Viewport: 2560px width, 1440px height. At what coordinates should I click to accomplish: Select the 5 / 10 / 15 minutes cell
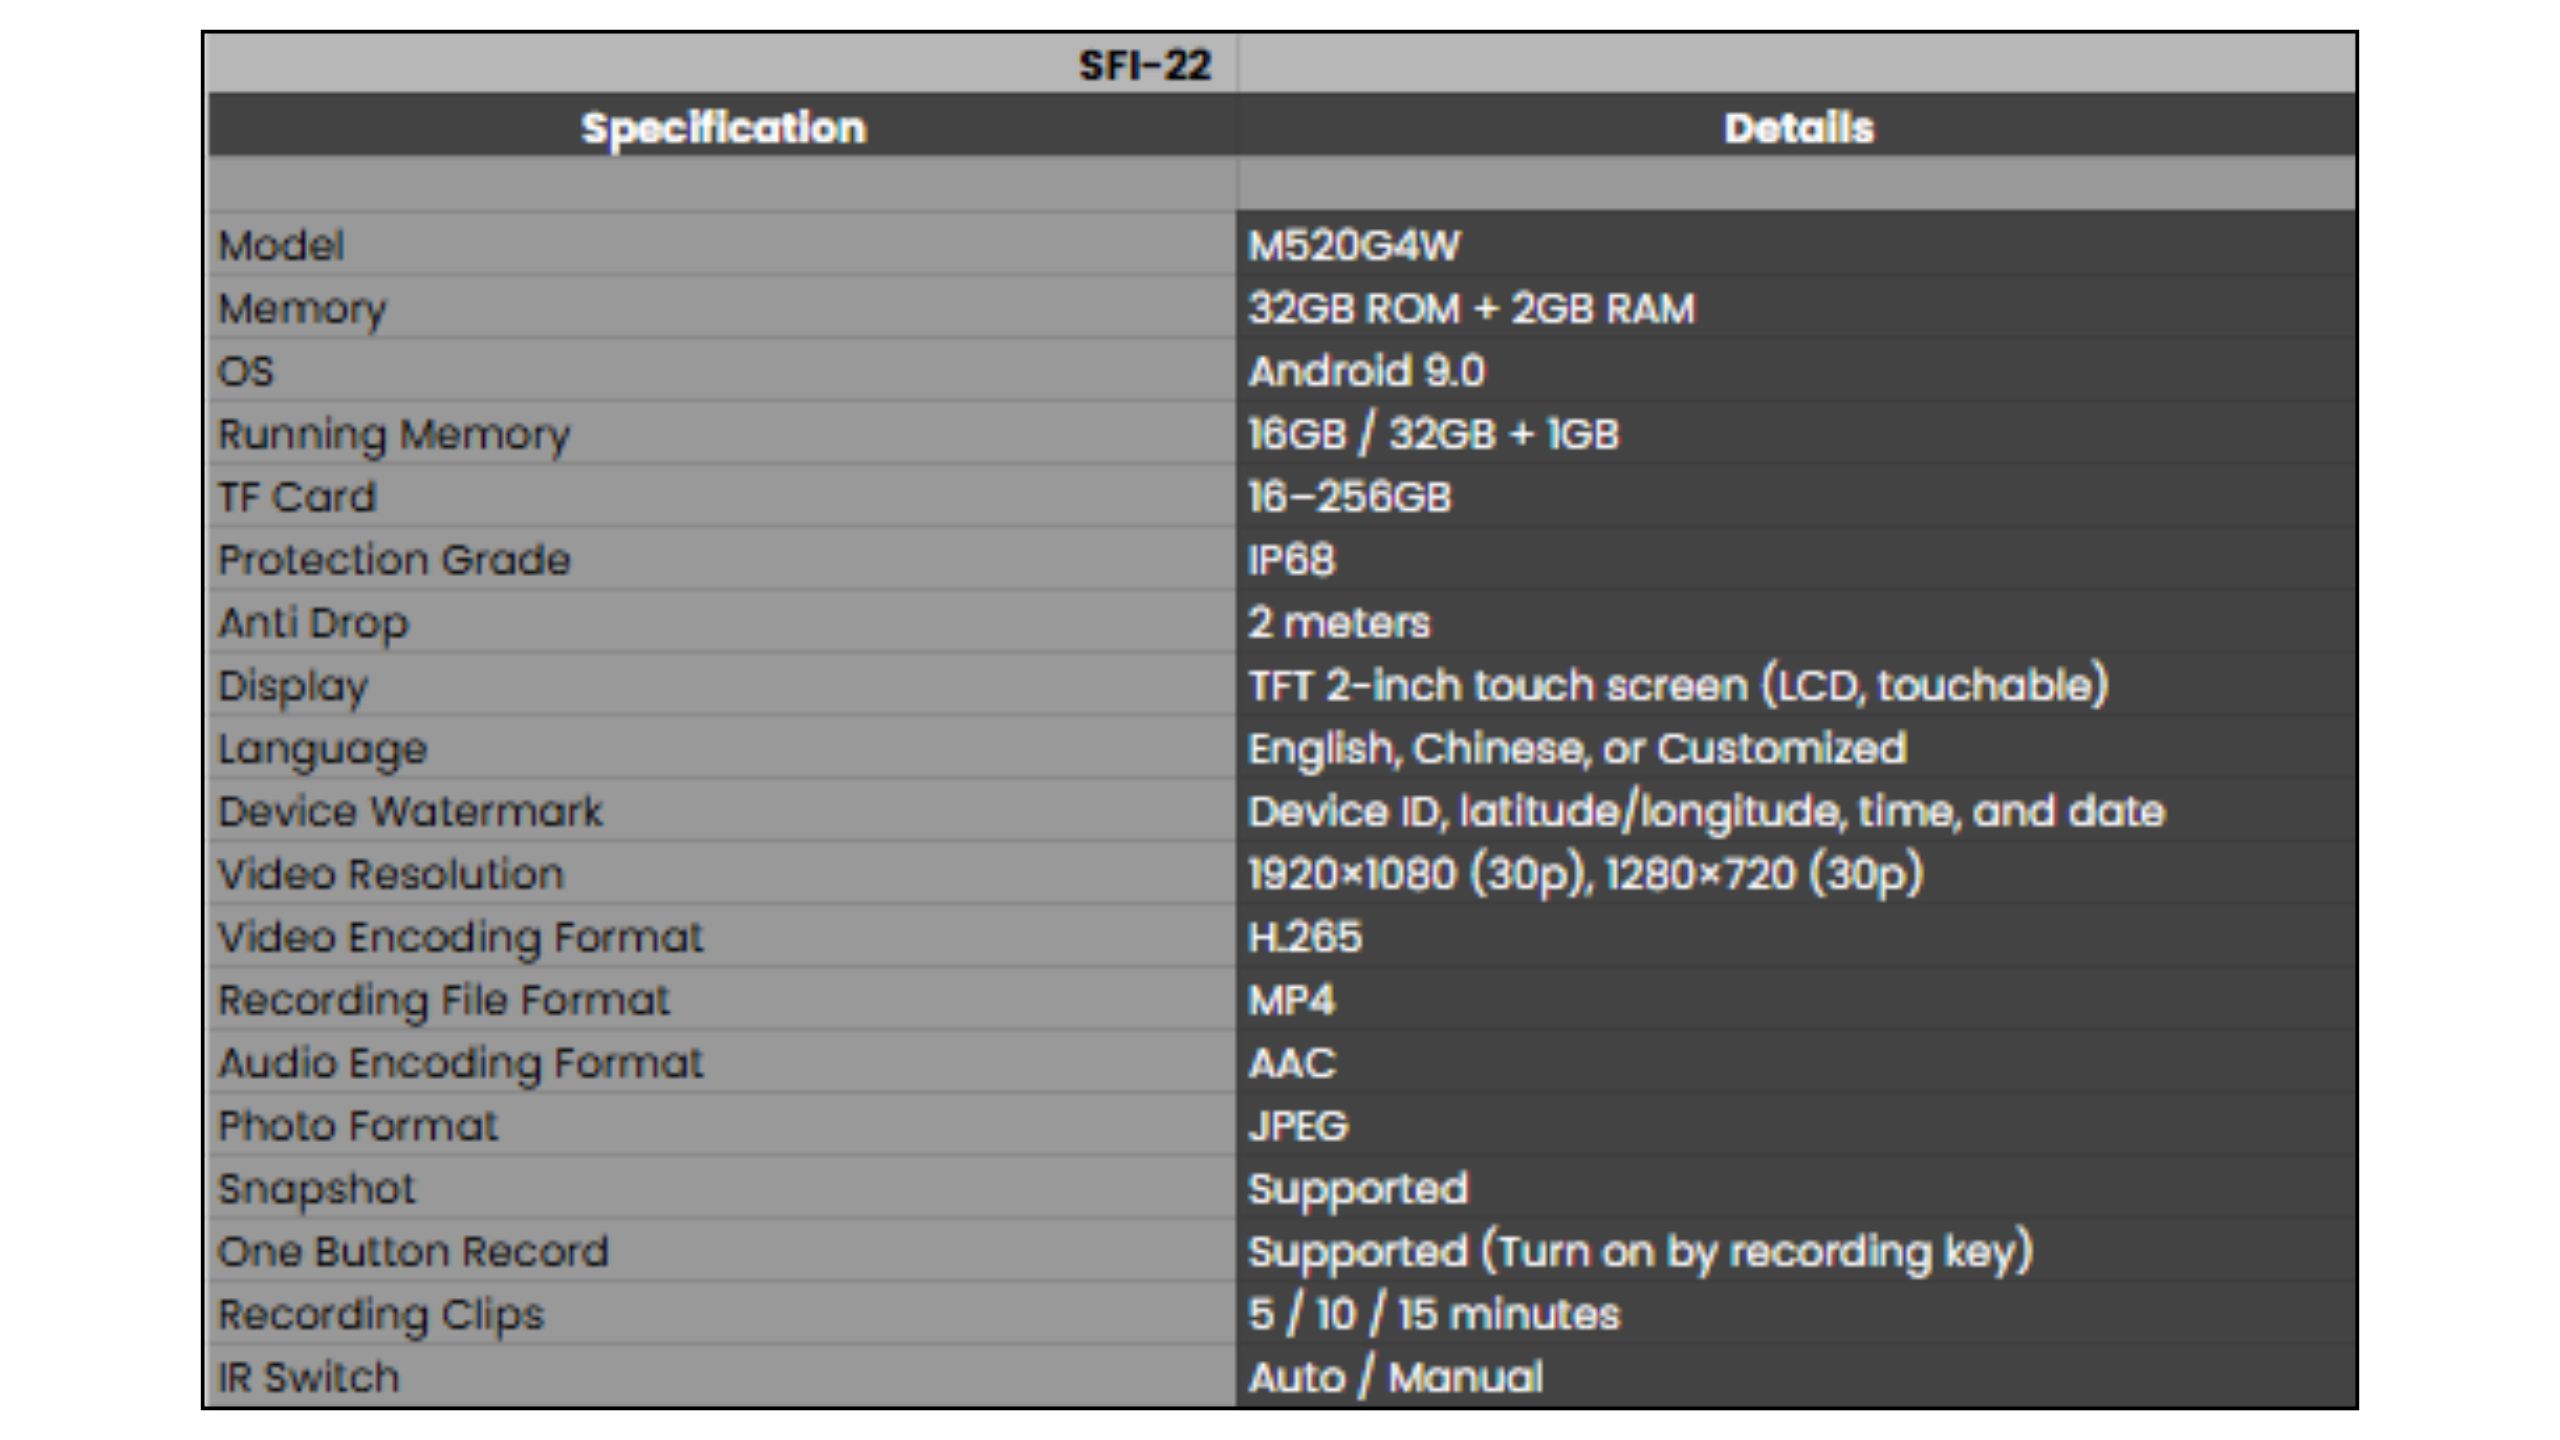pyautogui.click(x=1433, y=1315)
